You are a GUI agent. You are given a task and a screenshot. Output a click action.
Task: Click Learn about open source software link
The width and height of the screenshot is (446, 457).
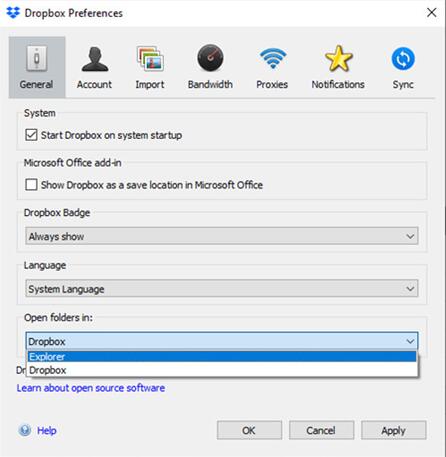click(x=91, y=388)
